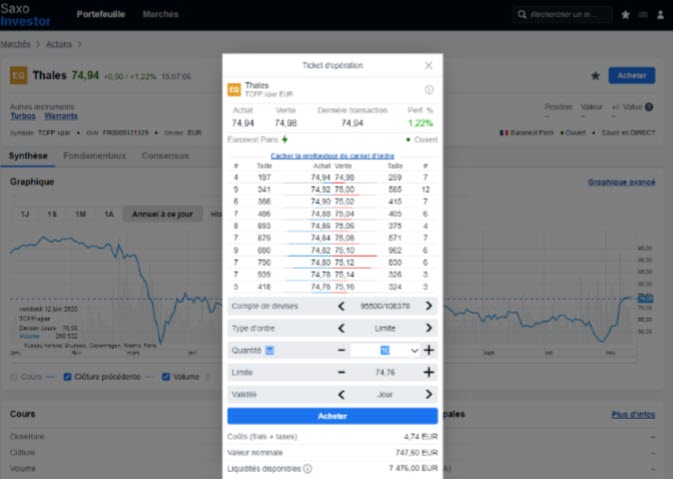The width and height of the screenshot is (673, 479).
Task: Click the Limite value 74,76
Action: pos(385,372)
